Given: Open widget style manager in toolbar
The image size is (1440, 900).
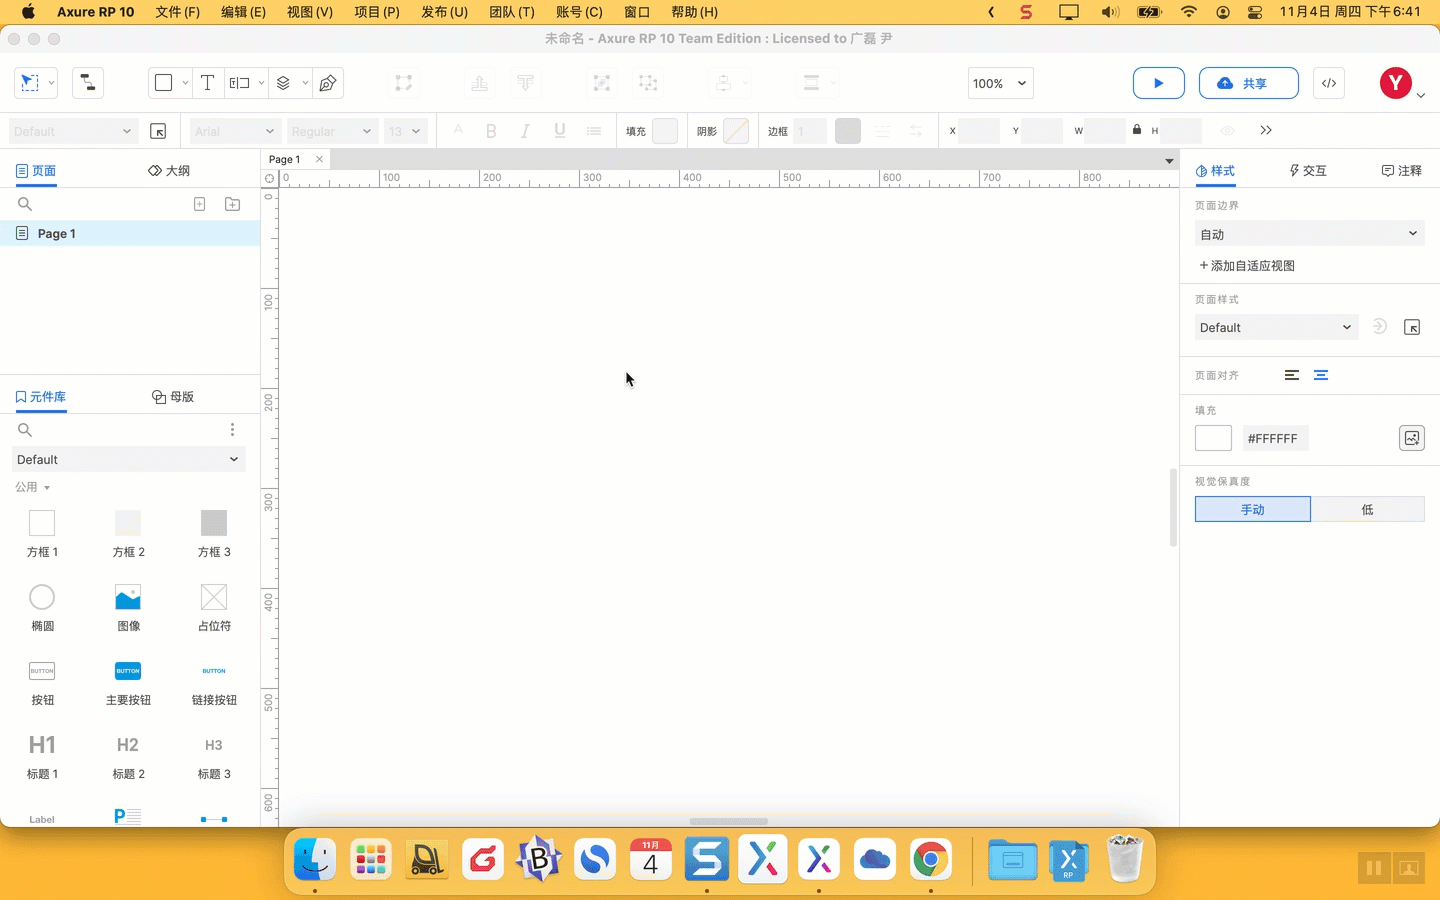Looking at the screenshot, I should [x=158, y=131].
